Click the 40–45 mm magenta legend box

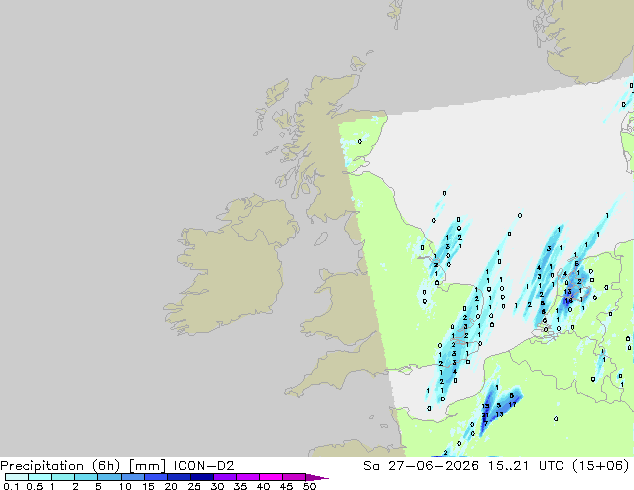click(x=271, y=477)
